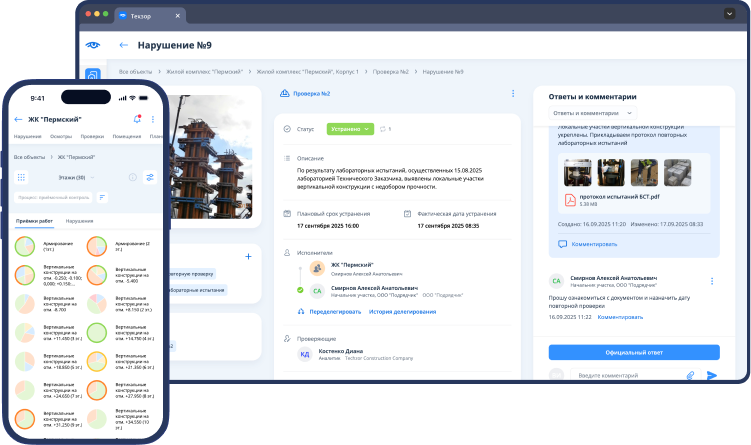Click the buildings icon in the desktop sidebar
Image resolution: width=751 pixels, height=445 pixels.
click(x=93, y=75)
